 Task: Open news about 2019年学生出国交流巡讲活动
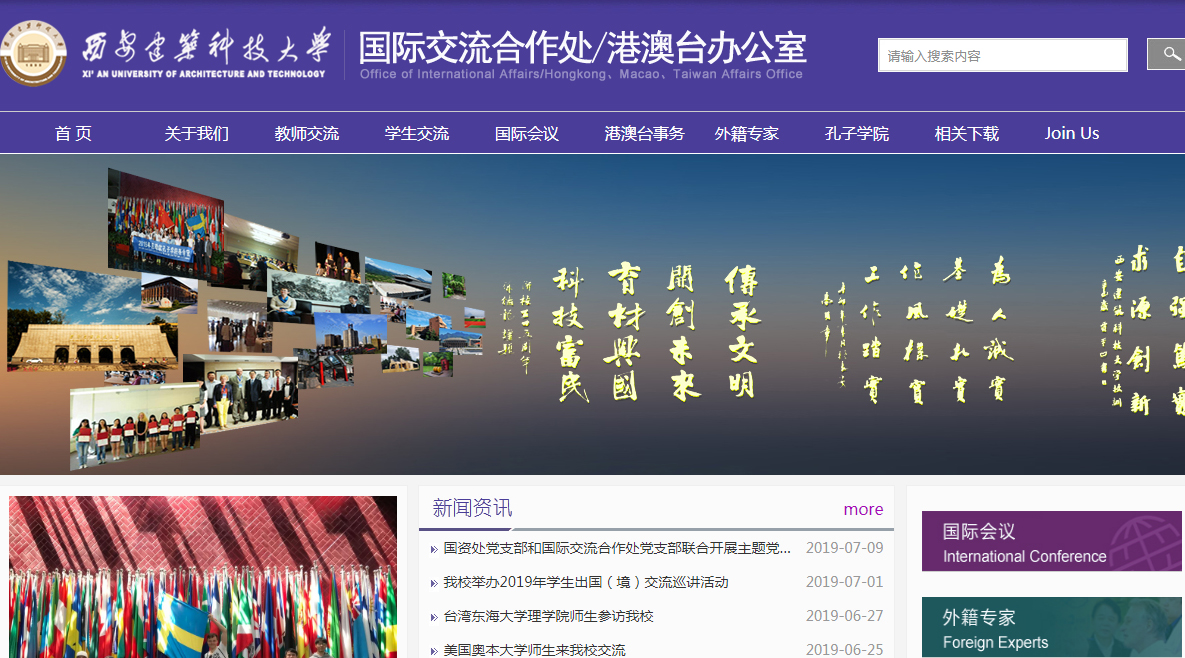click(x=586, y=582)
